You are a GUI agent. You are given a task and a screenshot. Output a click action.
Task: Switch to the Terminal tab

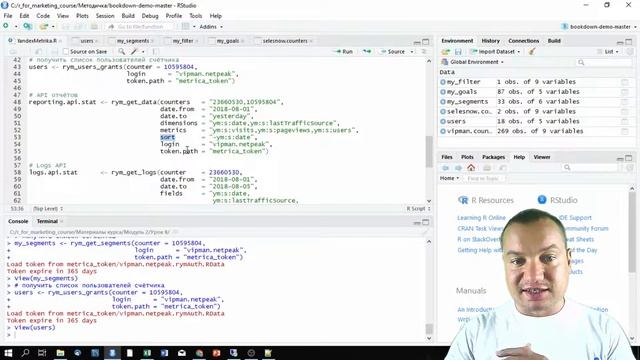[x=47, y=221]
